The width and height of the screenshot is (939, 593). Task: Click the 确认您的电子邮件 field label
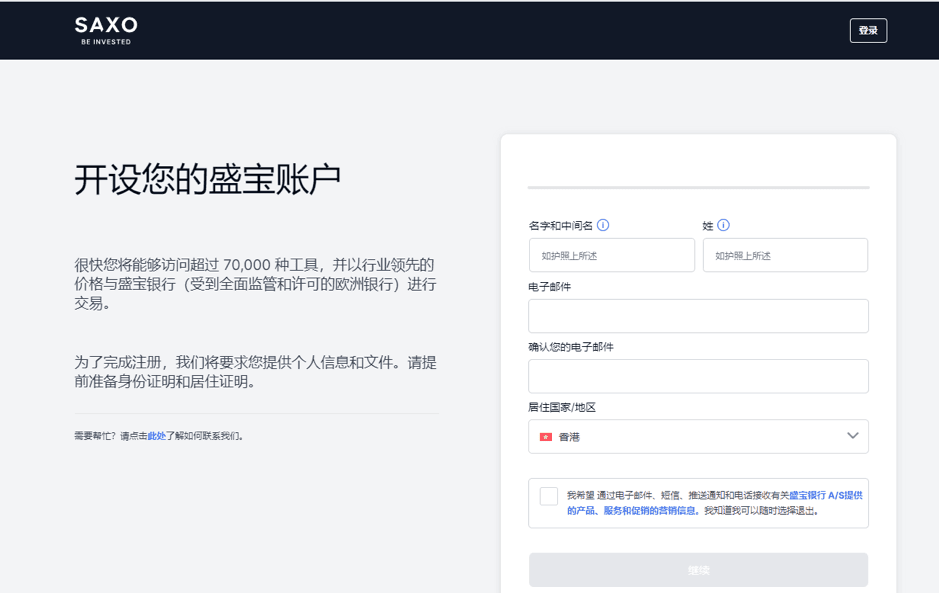click(571, 347)
